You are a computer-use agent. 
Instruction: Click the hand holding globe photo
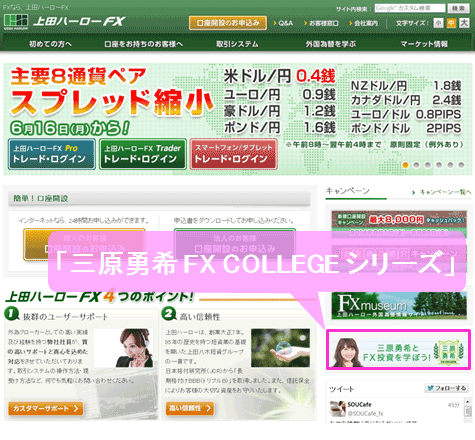(x=280, y=348)
